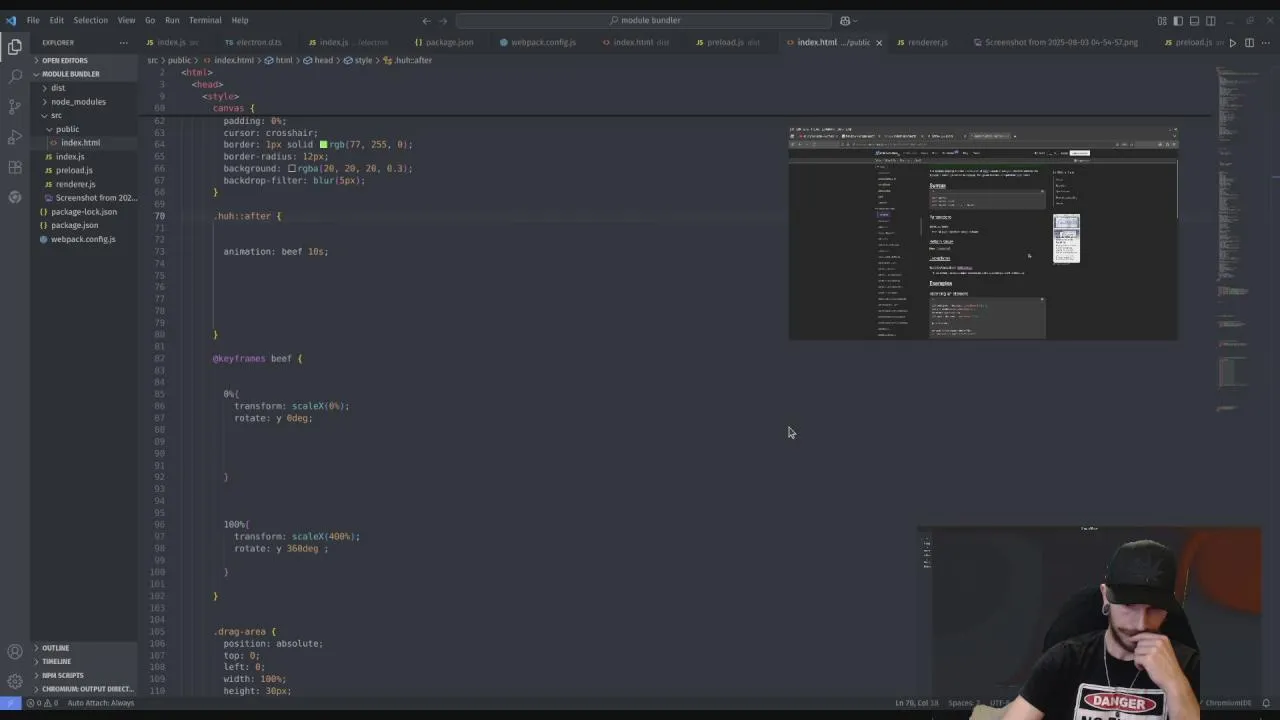The height and width of the screenshot is (720, 1280).
Task: Open preload.js in the explorer tree
Action: pyautogui.click(x=74, y=170)
